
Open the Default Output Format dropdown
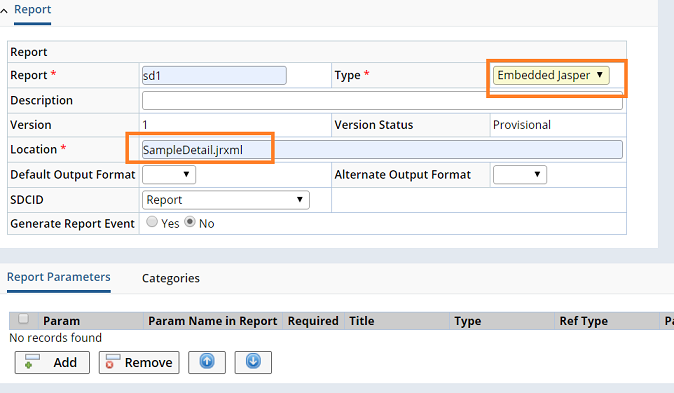point(168,175)
